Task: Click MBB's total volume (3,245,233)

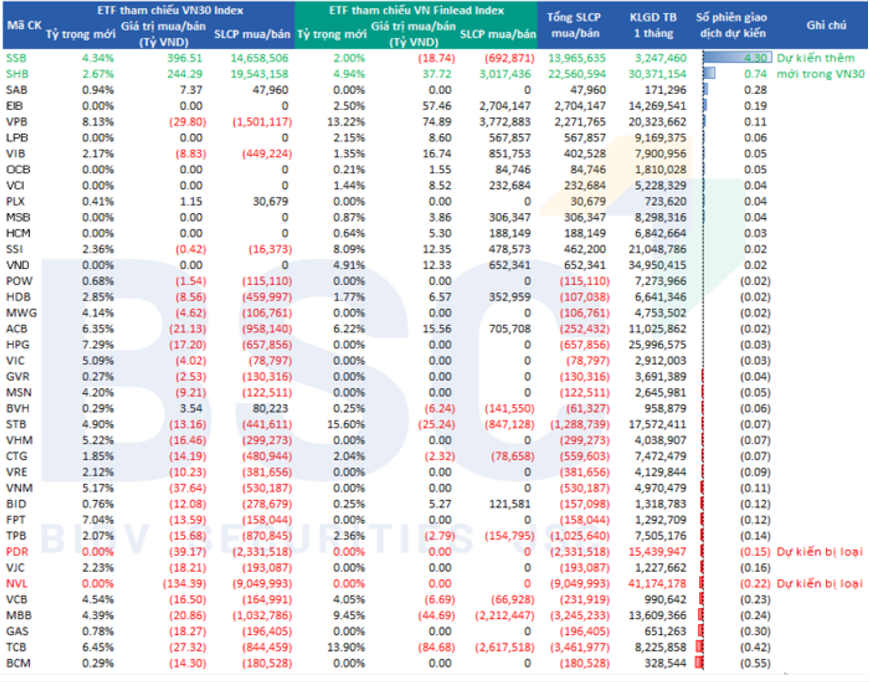Action: coord(580,616)
